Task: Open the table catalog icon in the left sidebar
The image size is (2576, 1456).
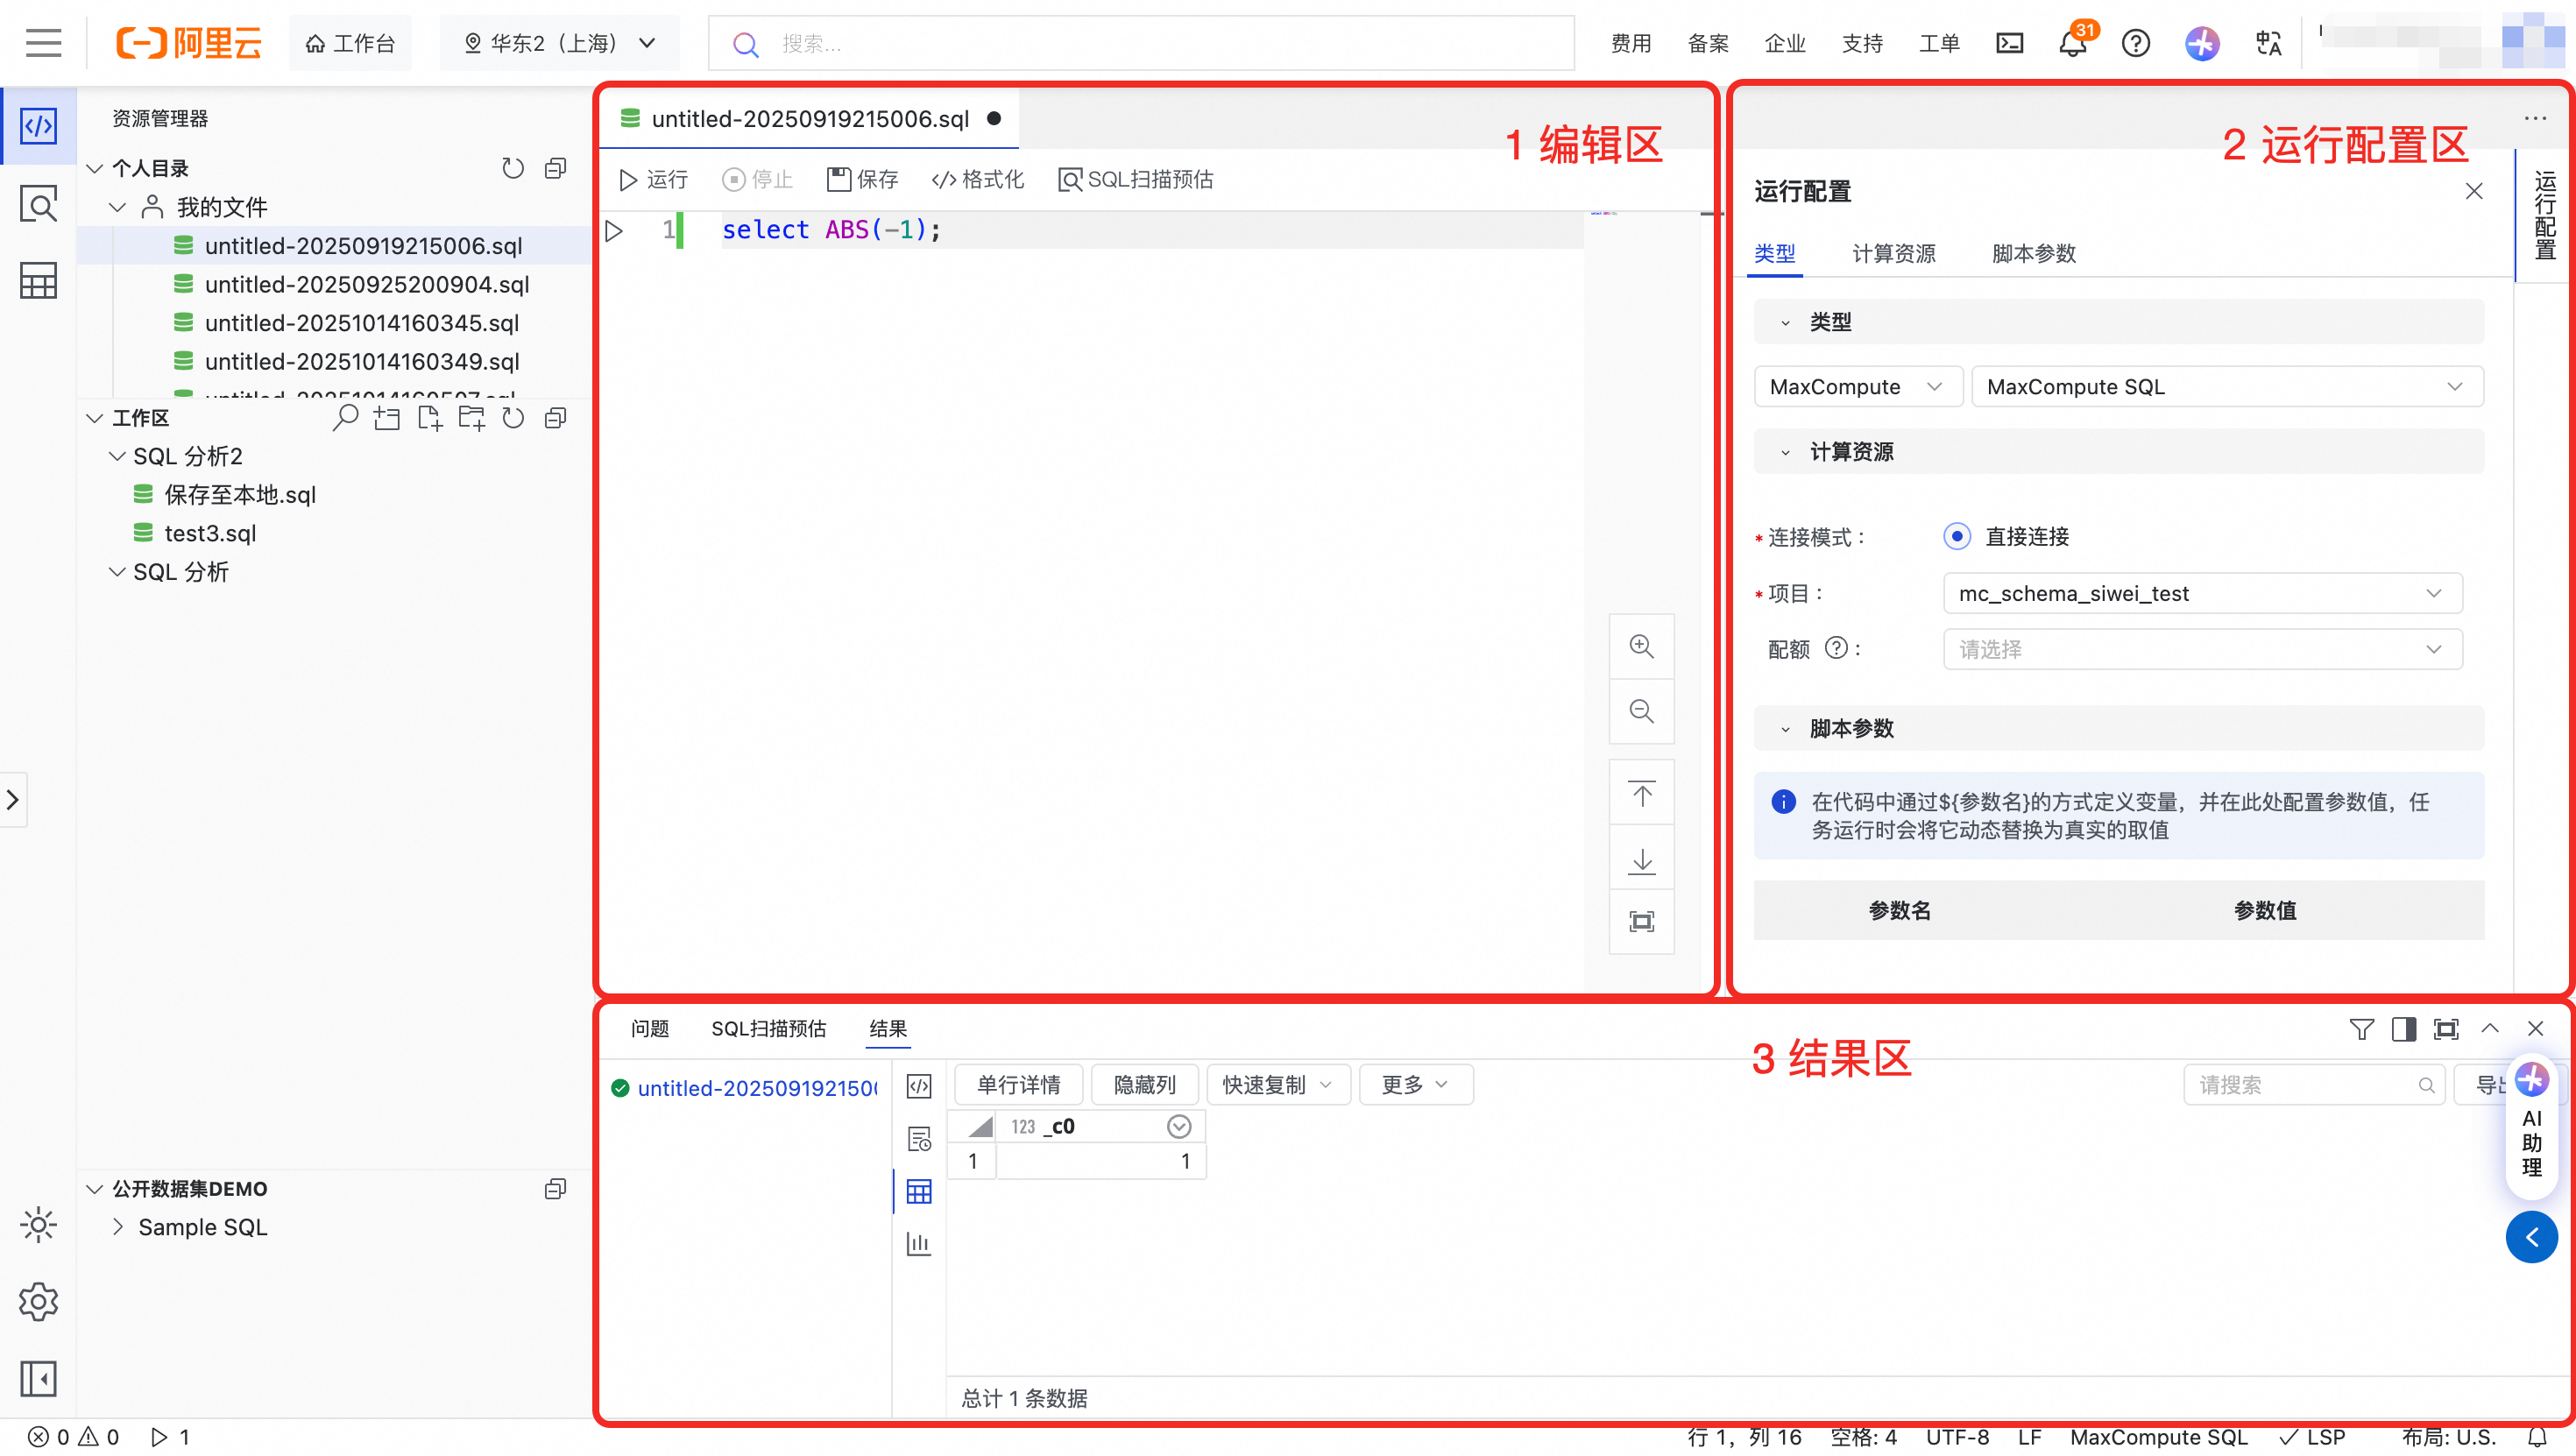Action: click(x=38, y=281)
